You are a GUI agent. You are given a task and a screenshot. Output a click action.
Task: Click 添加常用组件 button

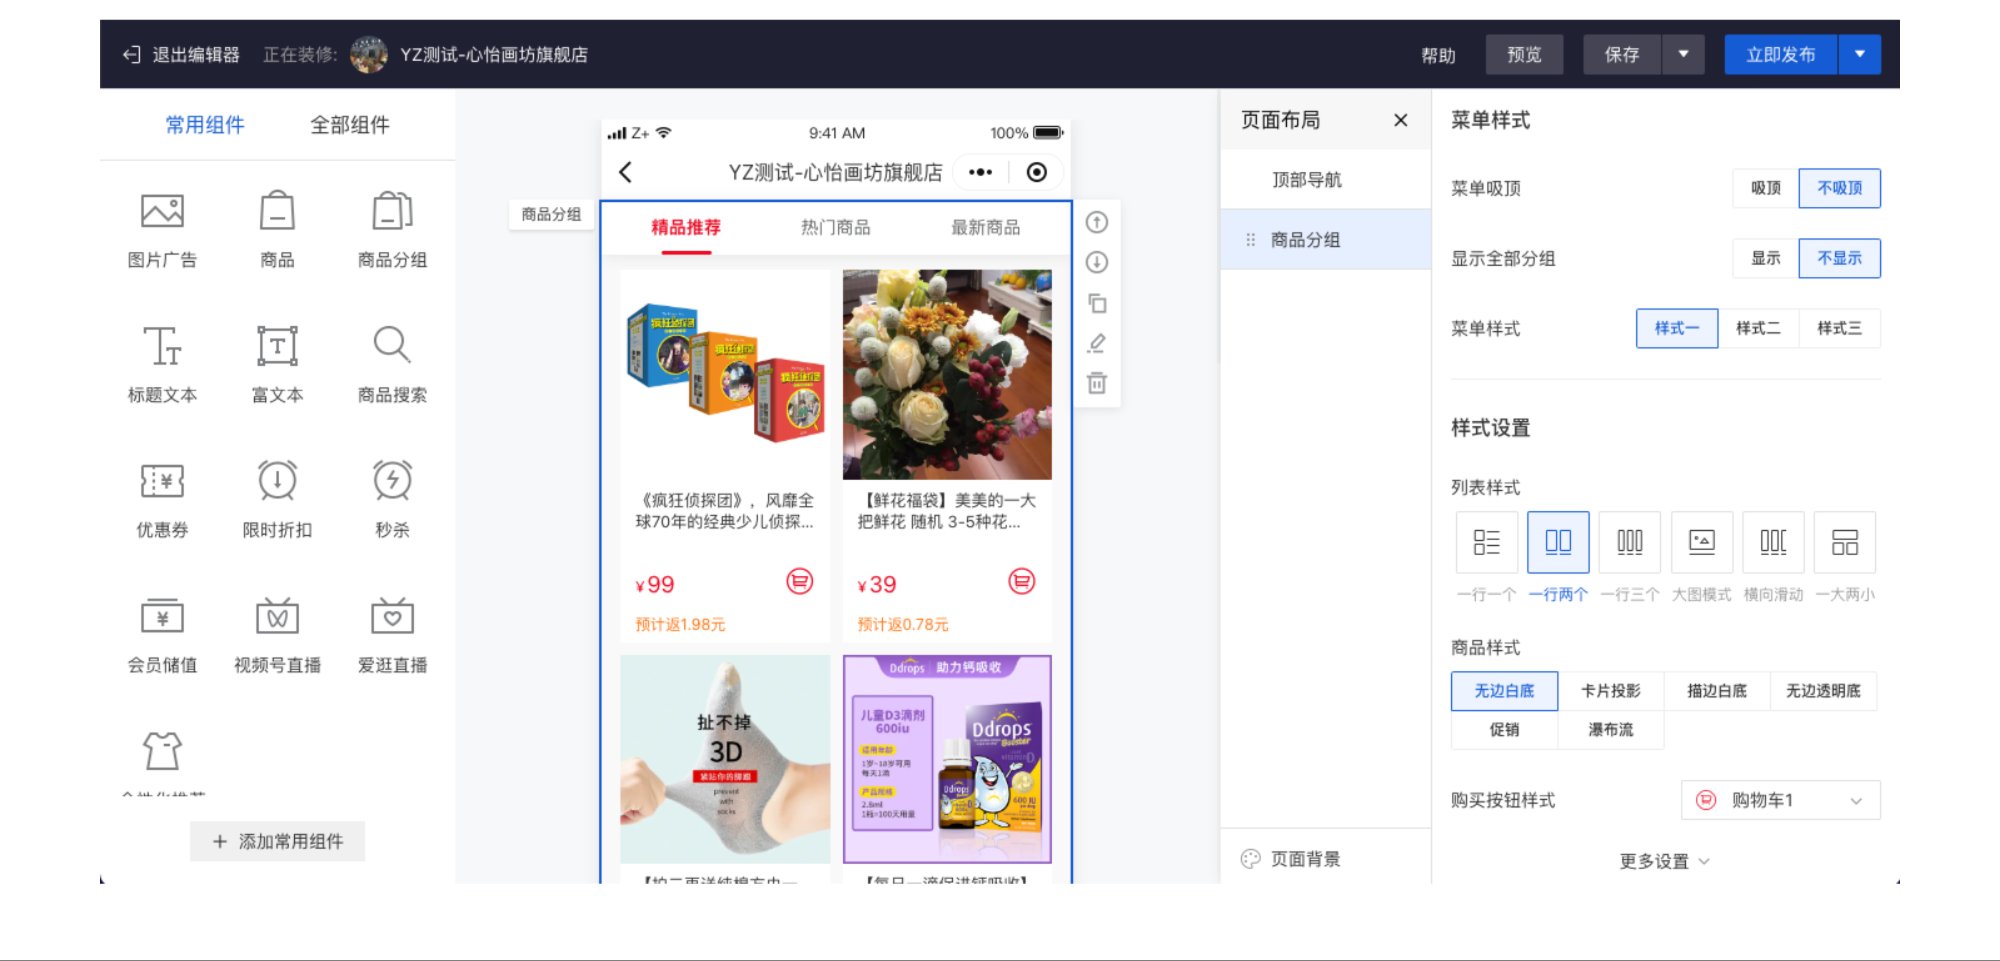277,841
